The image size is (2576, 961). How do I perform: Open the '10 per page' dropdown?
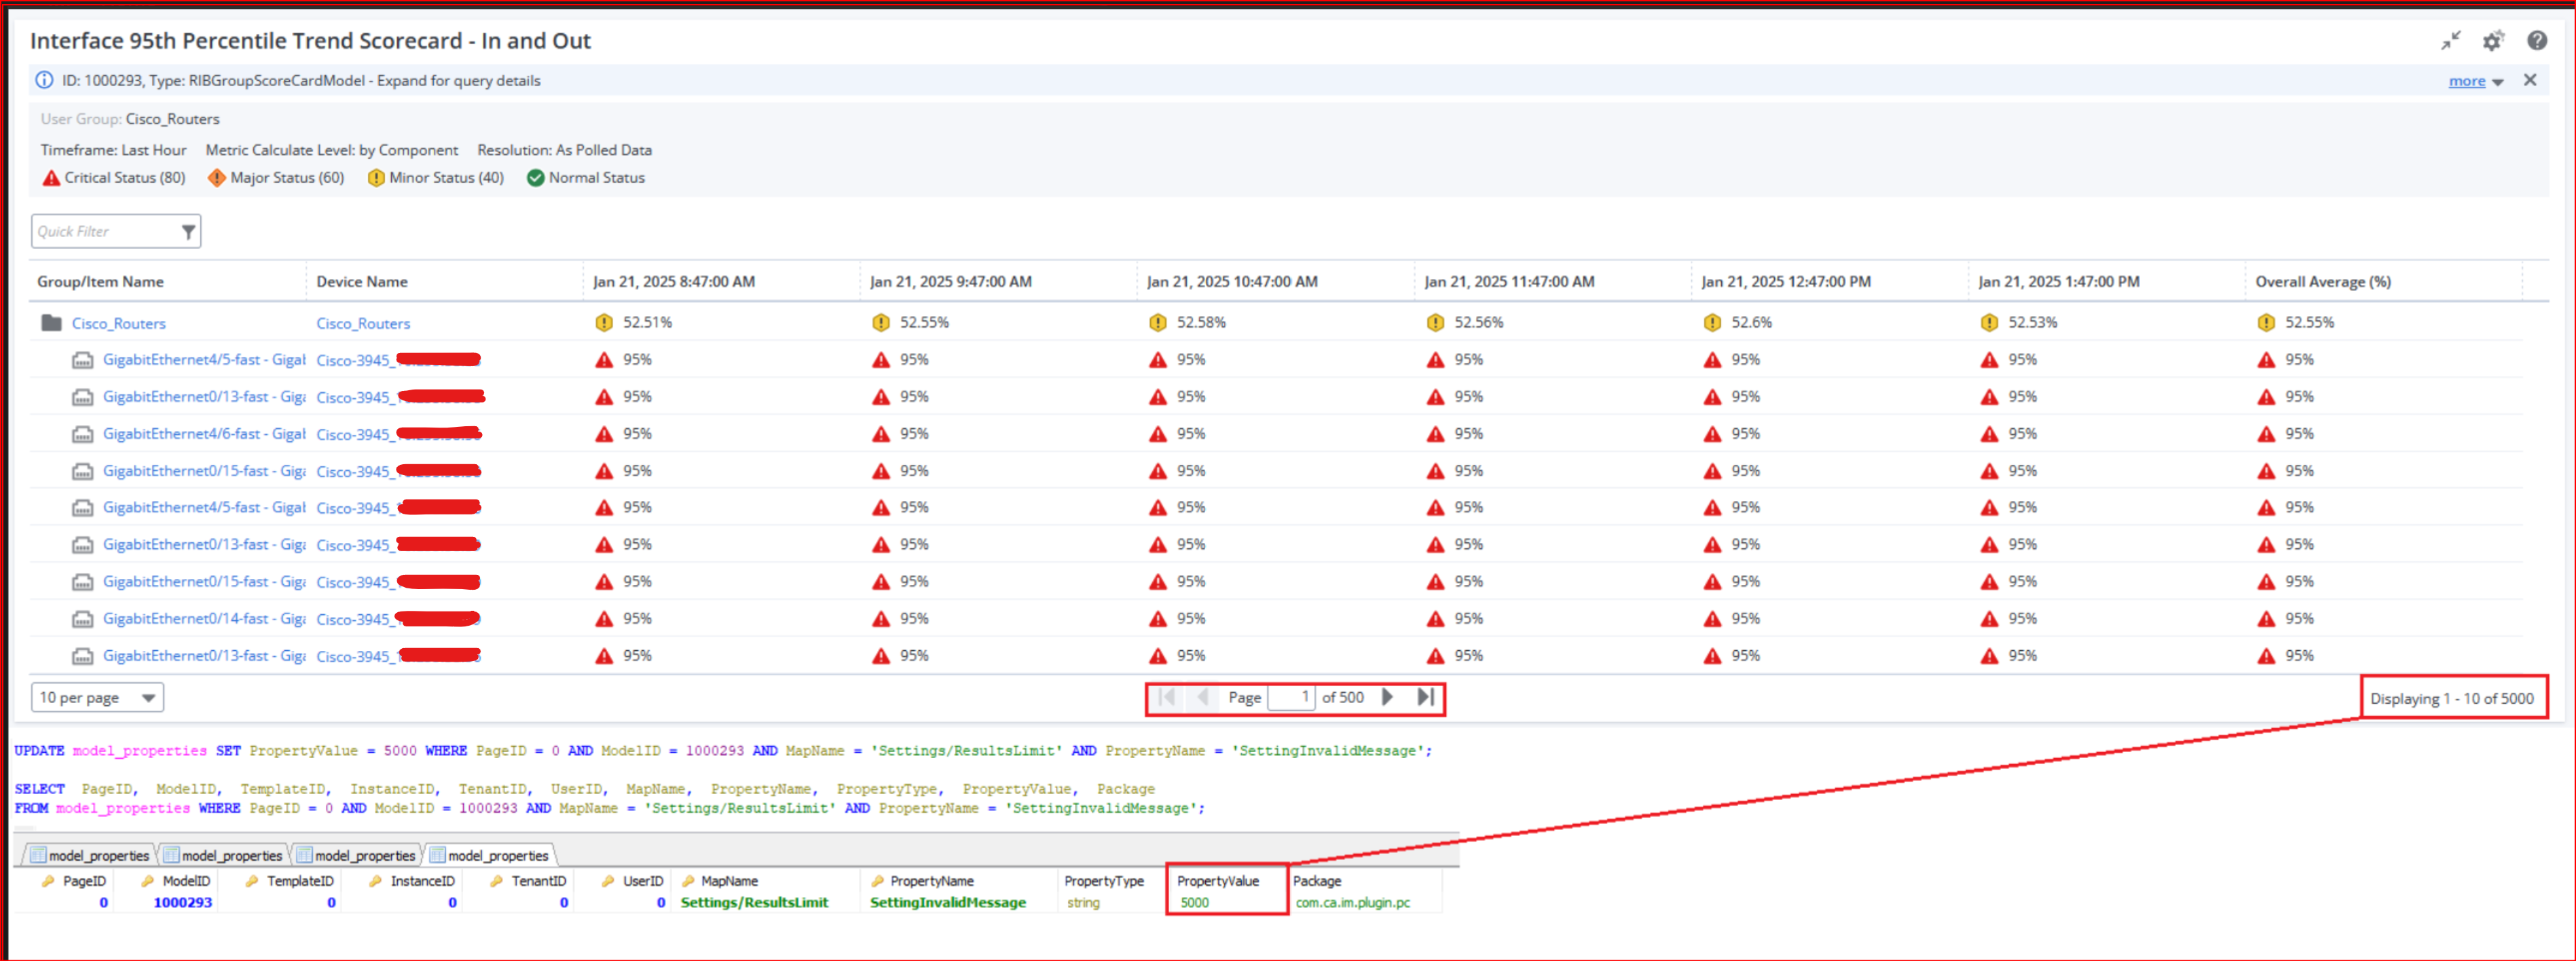97,697
